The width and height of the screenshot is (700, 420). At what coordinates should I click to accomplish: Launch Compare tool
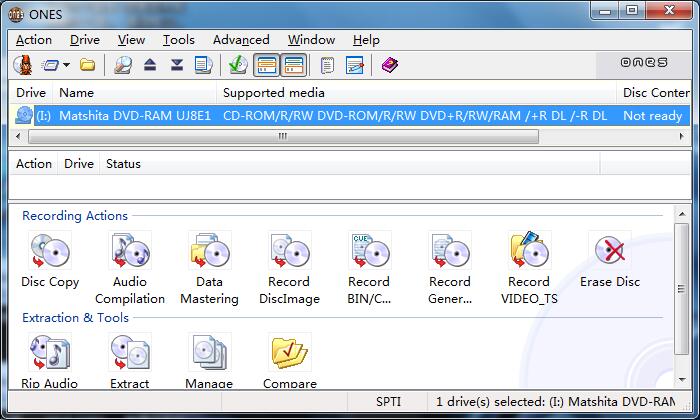tap(290, 361)
